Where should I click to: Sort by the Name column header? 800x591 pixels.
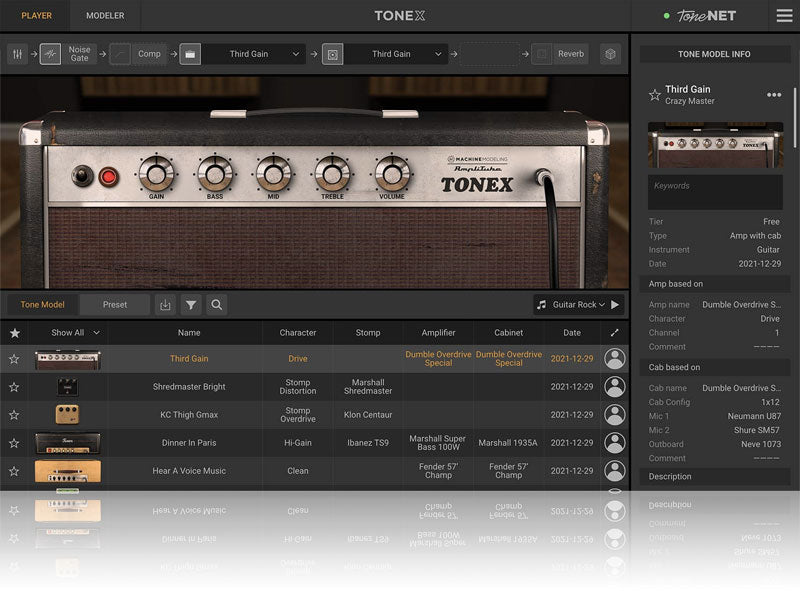coord(189,333)
